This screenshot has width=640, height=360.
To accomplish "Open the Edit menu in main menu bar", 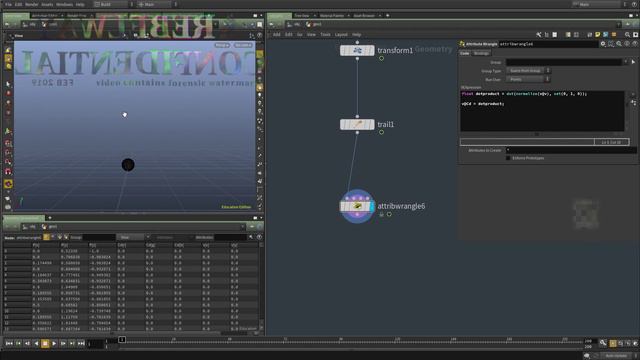I will (x=19, y=4).
